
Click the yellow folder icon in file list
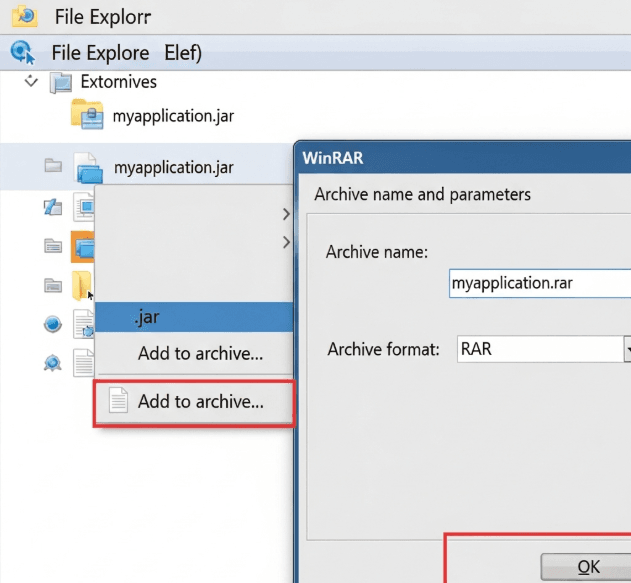(82, 285)
